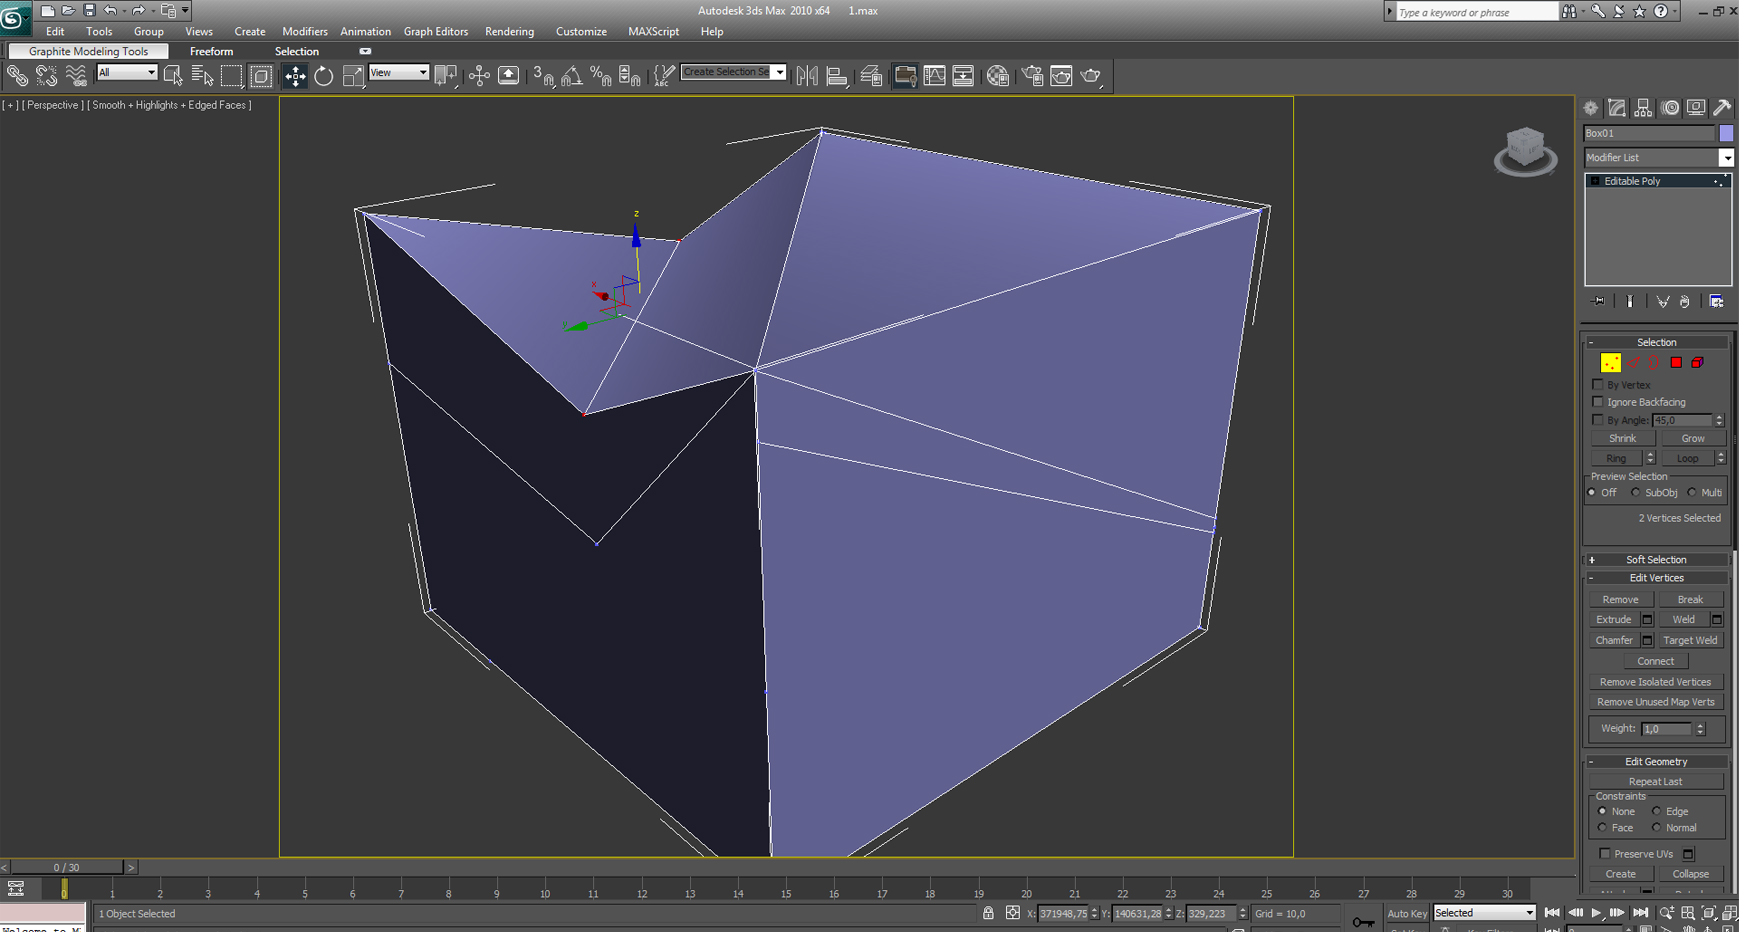The height and width of the screenshot is (932, 1748).
Task: Expand the Soft Selection rollout
Action: coord(1656,560)
